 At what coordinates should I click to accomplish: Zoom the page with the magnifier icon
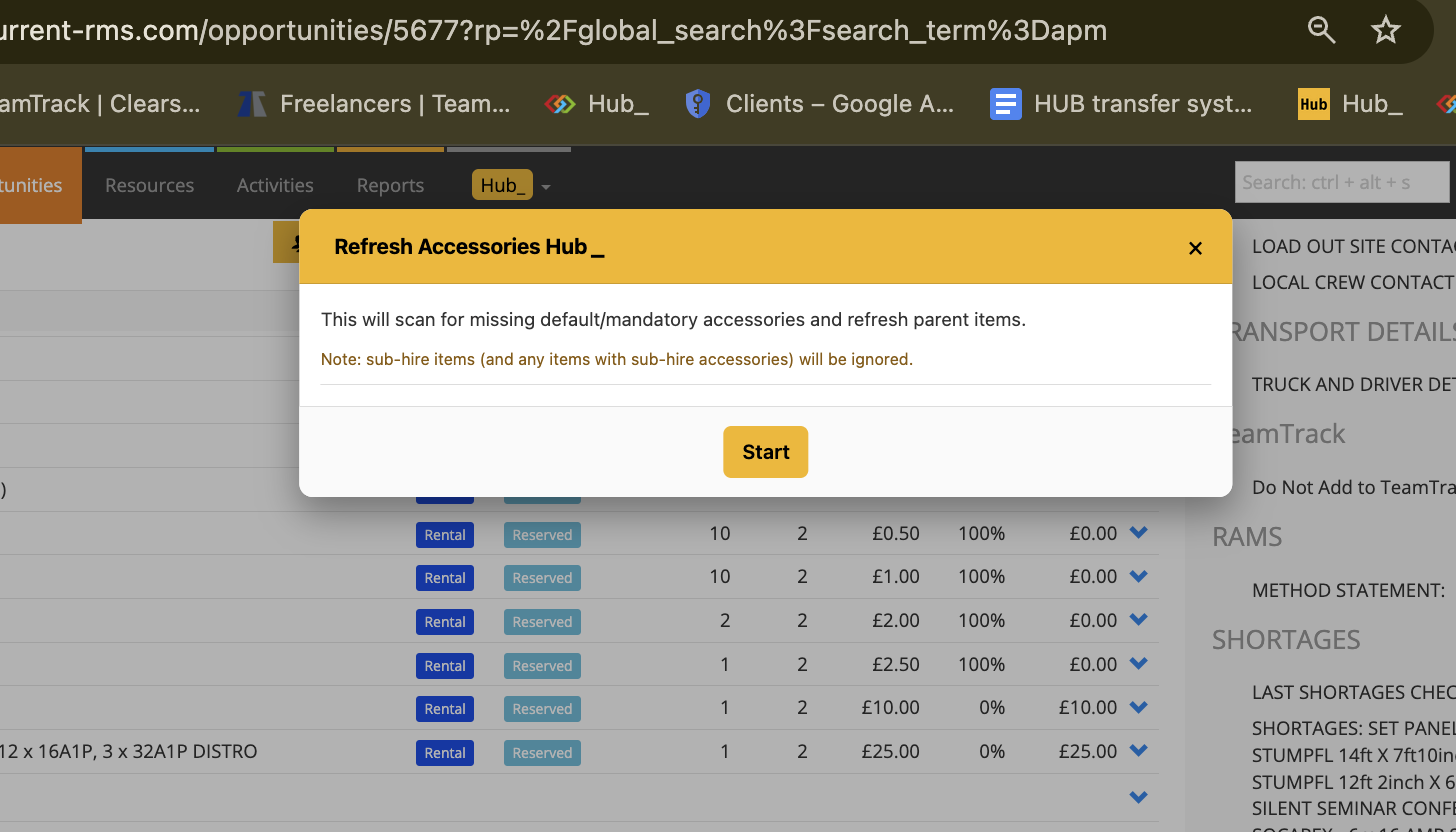pos(1322,30)
